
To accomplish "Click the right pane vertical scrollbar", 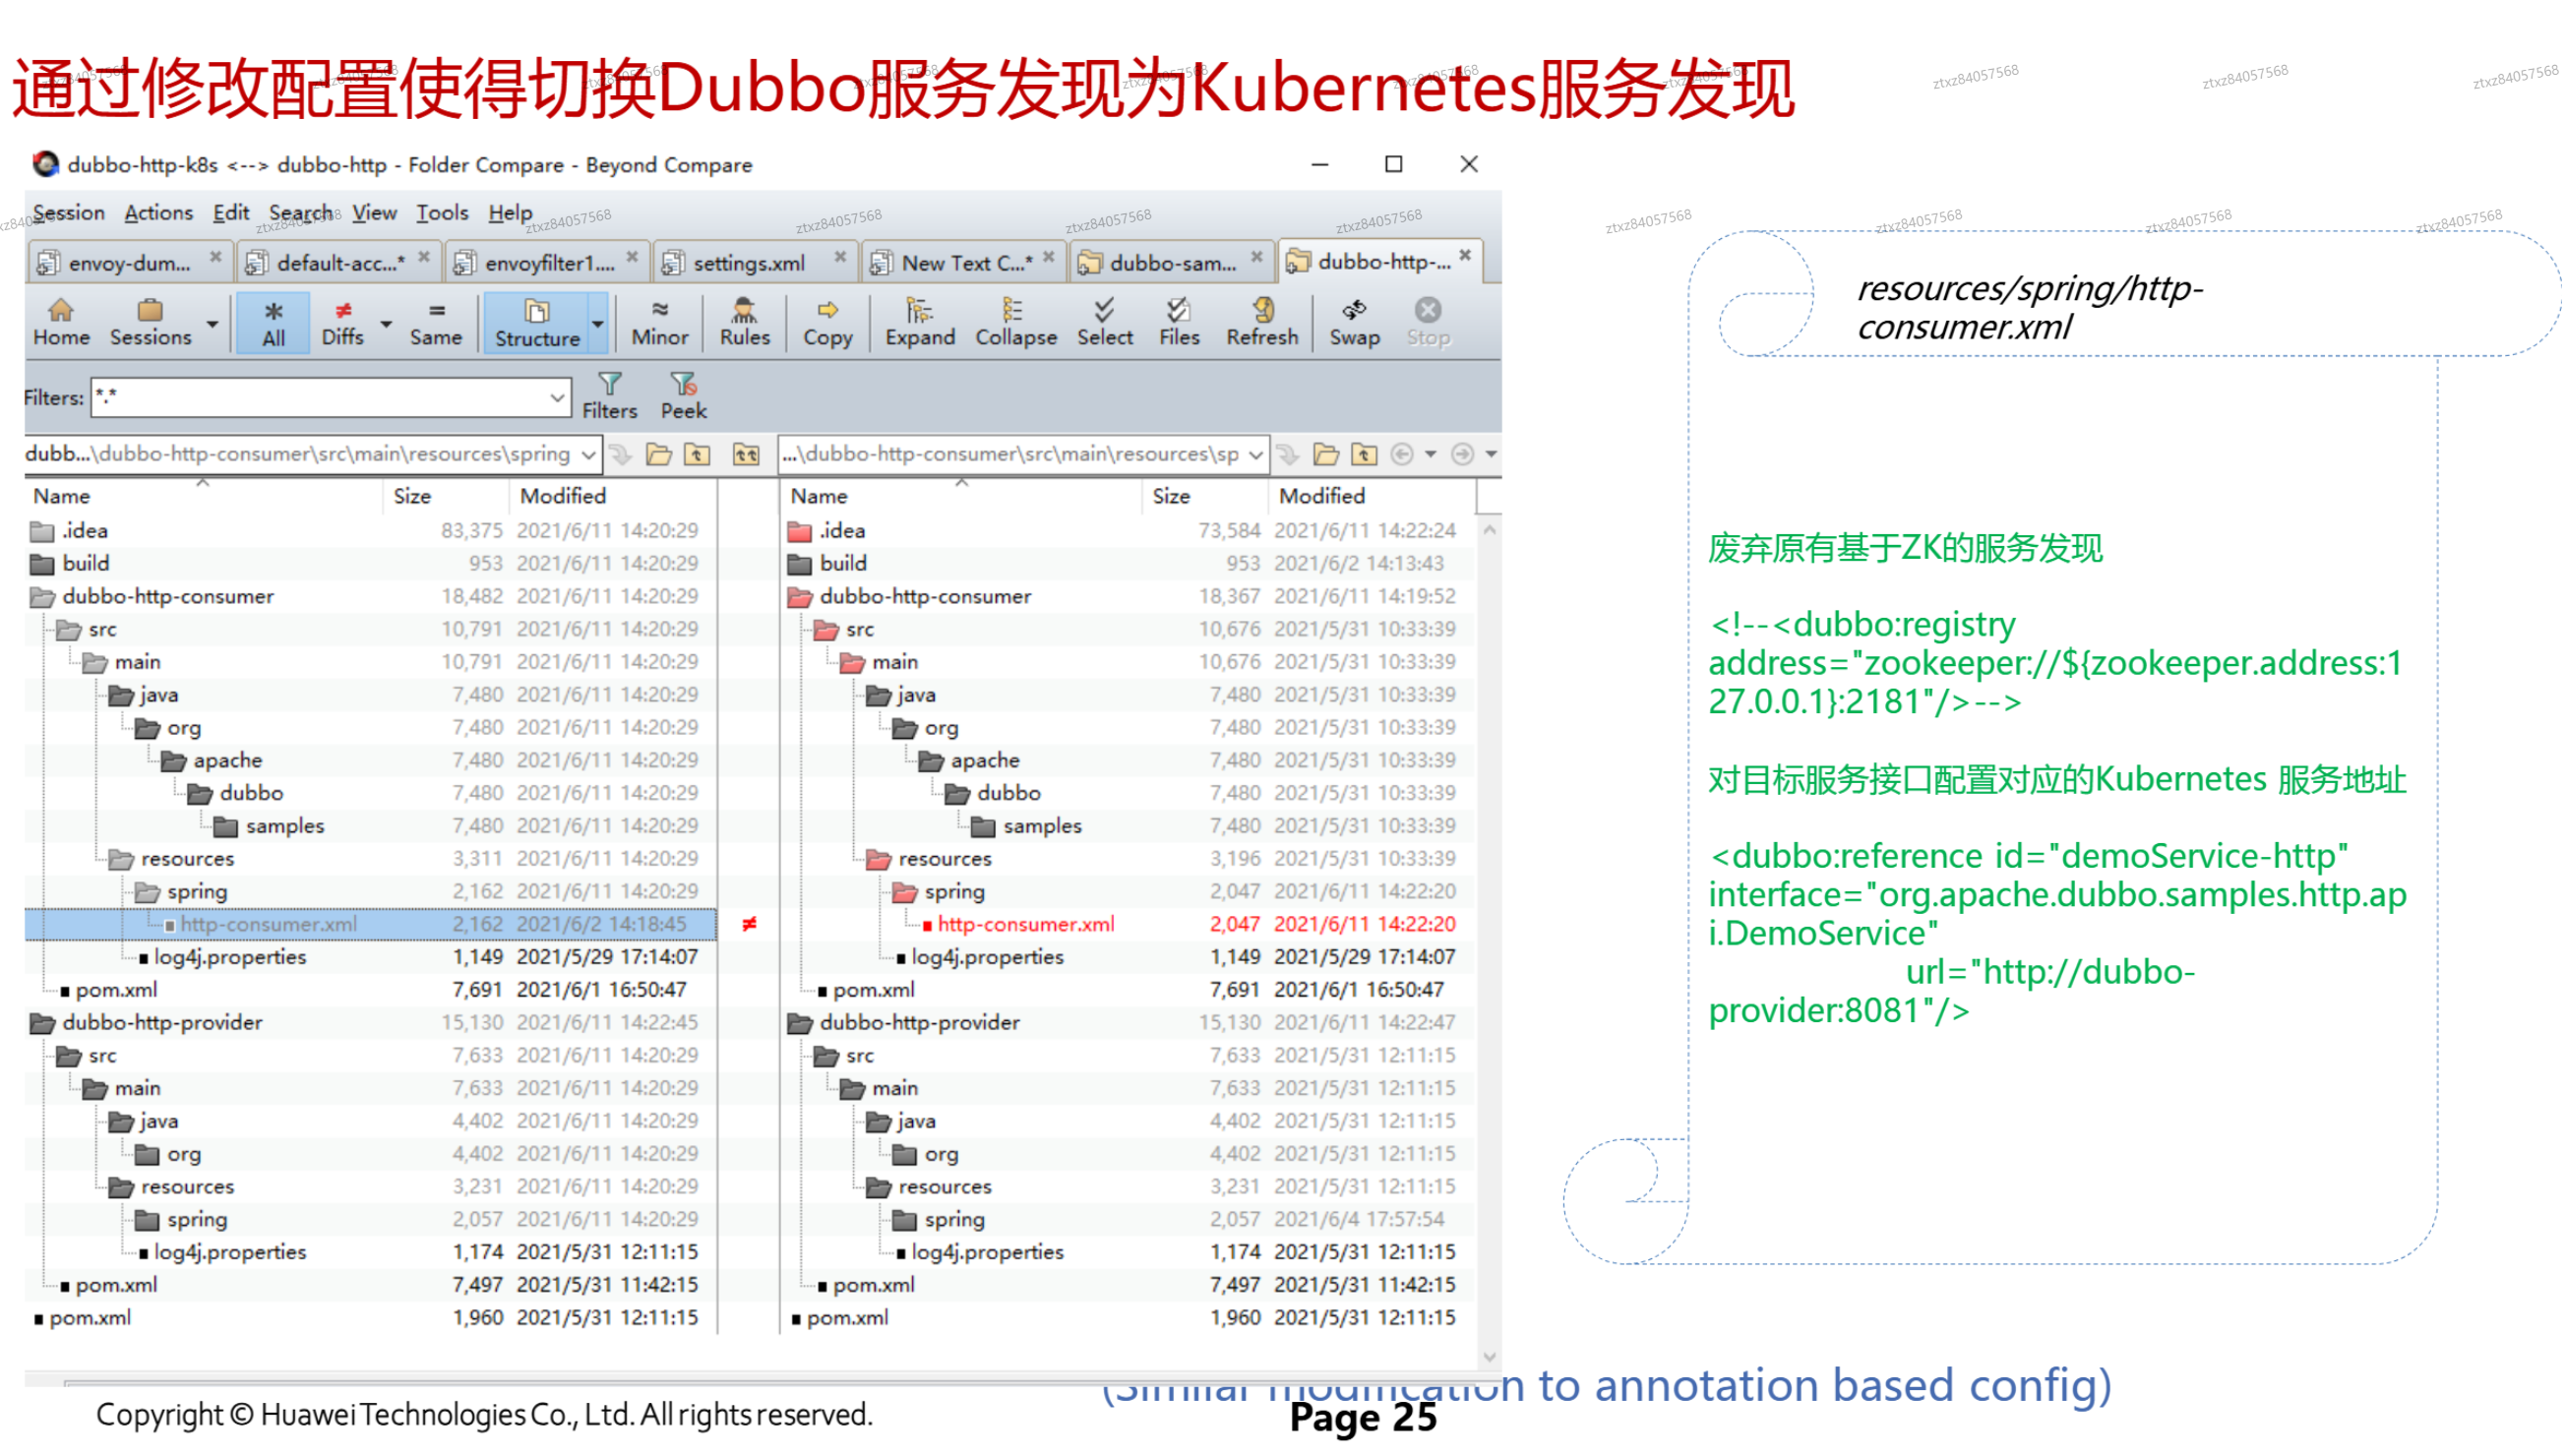I will pos(1489,940).
